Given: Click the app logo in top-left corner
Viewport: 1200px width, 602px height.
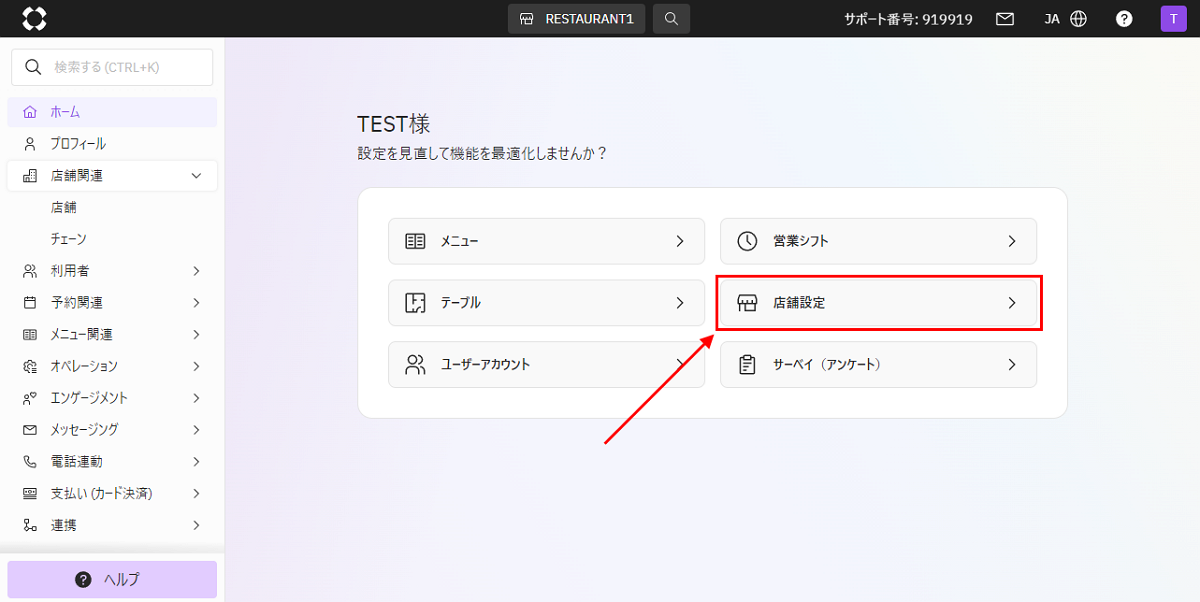Looking at the screenshot, I should pos(34,19).
